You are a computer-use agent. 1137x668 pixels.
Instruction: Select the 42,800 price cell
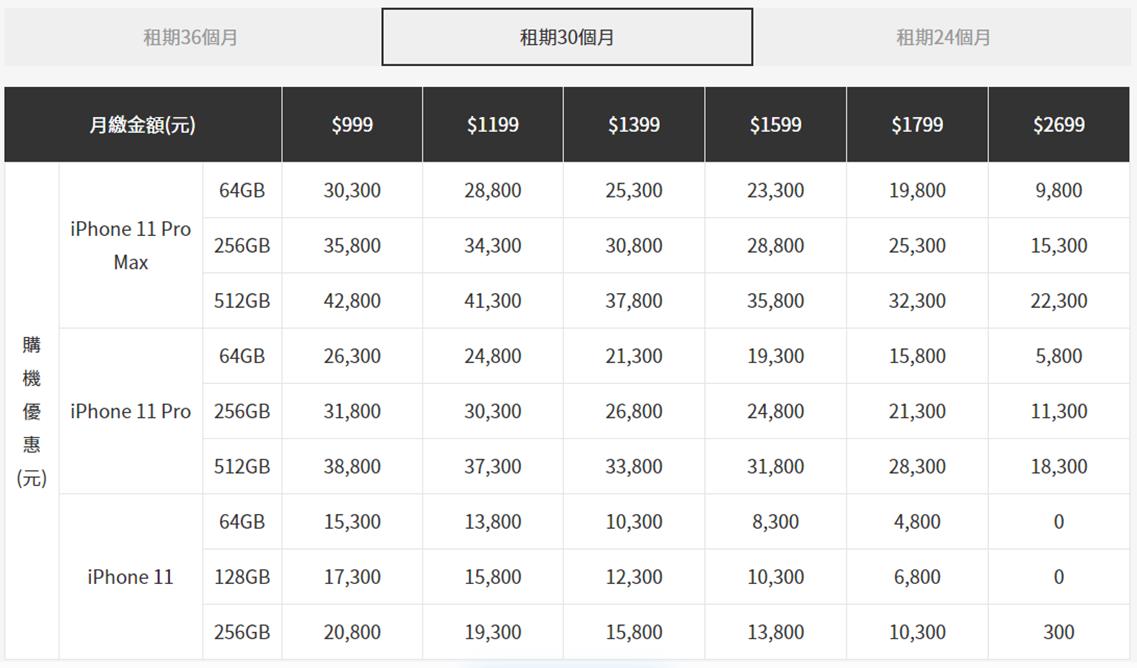(x=352, y=301)
